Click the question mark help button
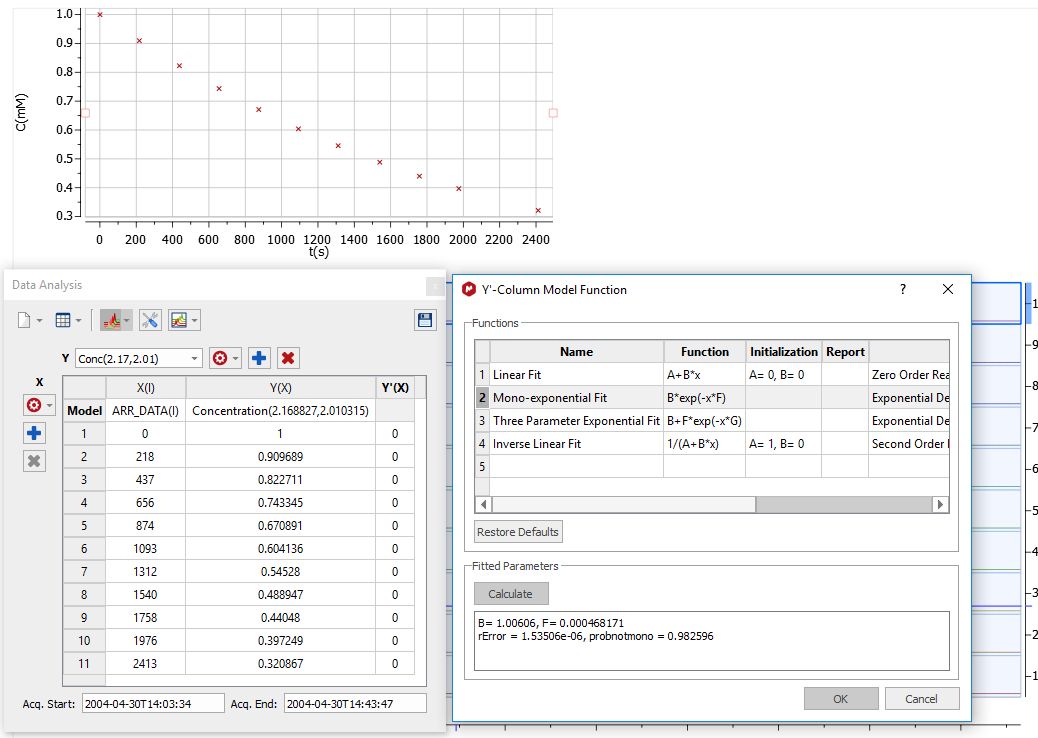Image resolution: width=1038 pixels, height=738 pixels. (902, 289)
